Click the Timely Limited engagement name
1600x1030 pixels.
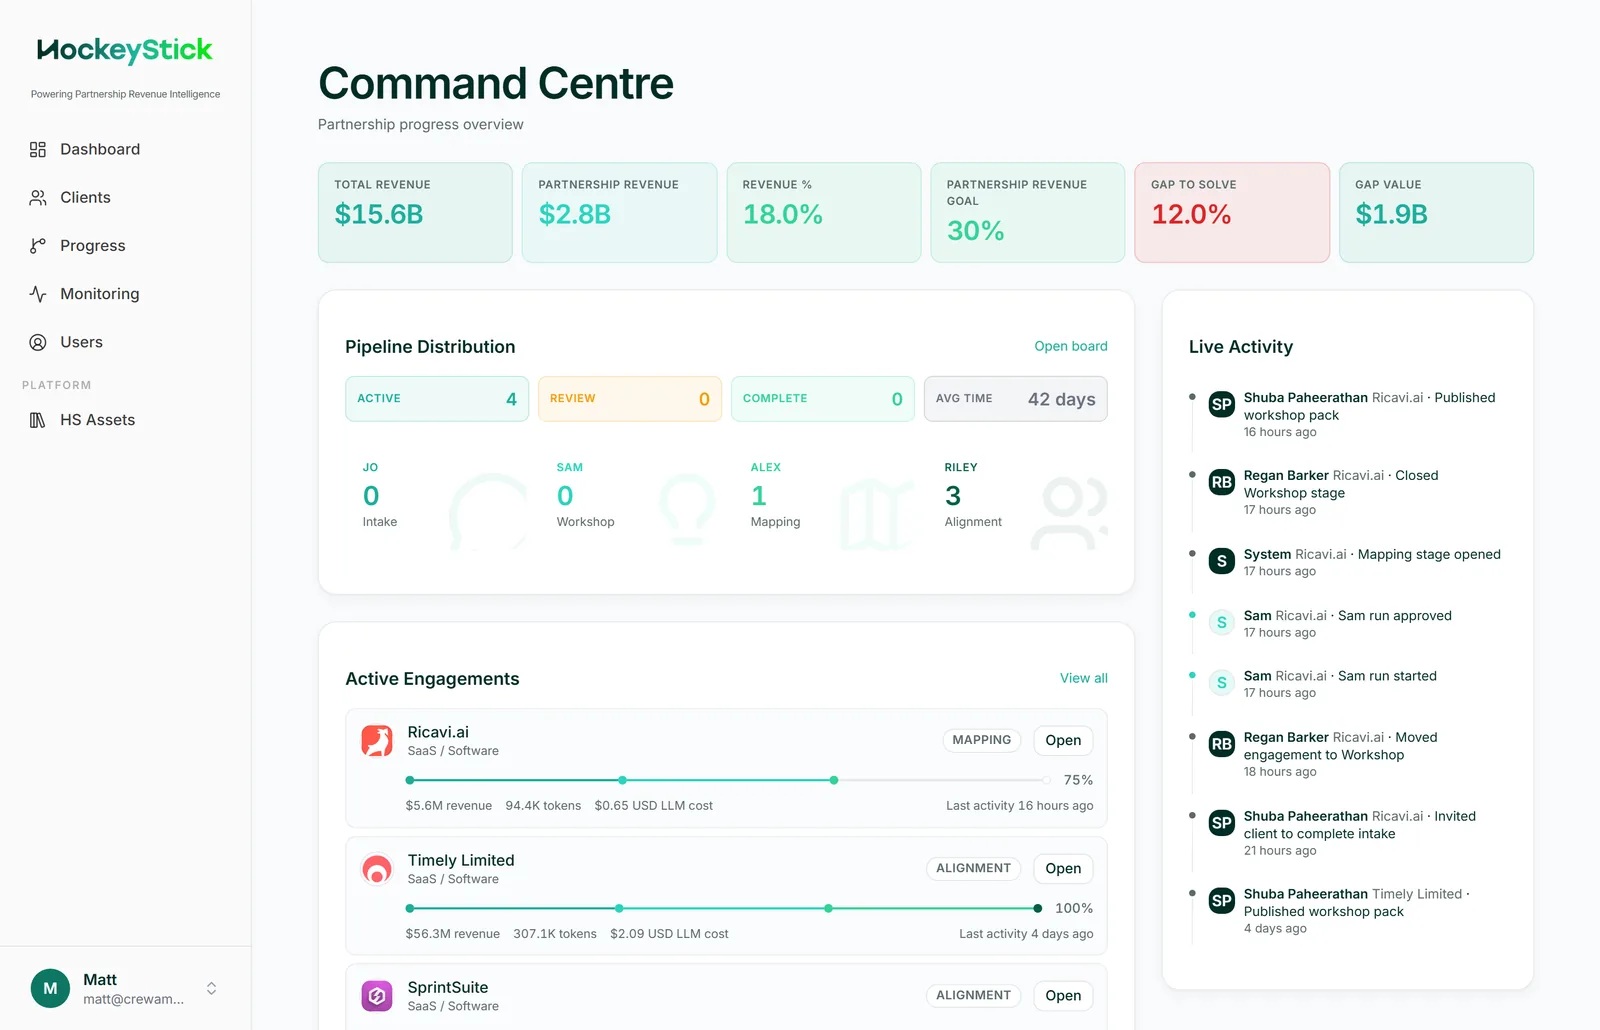tap(461, 860)
